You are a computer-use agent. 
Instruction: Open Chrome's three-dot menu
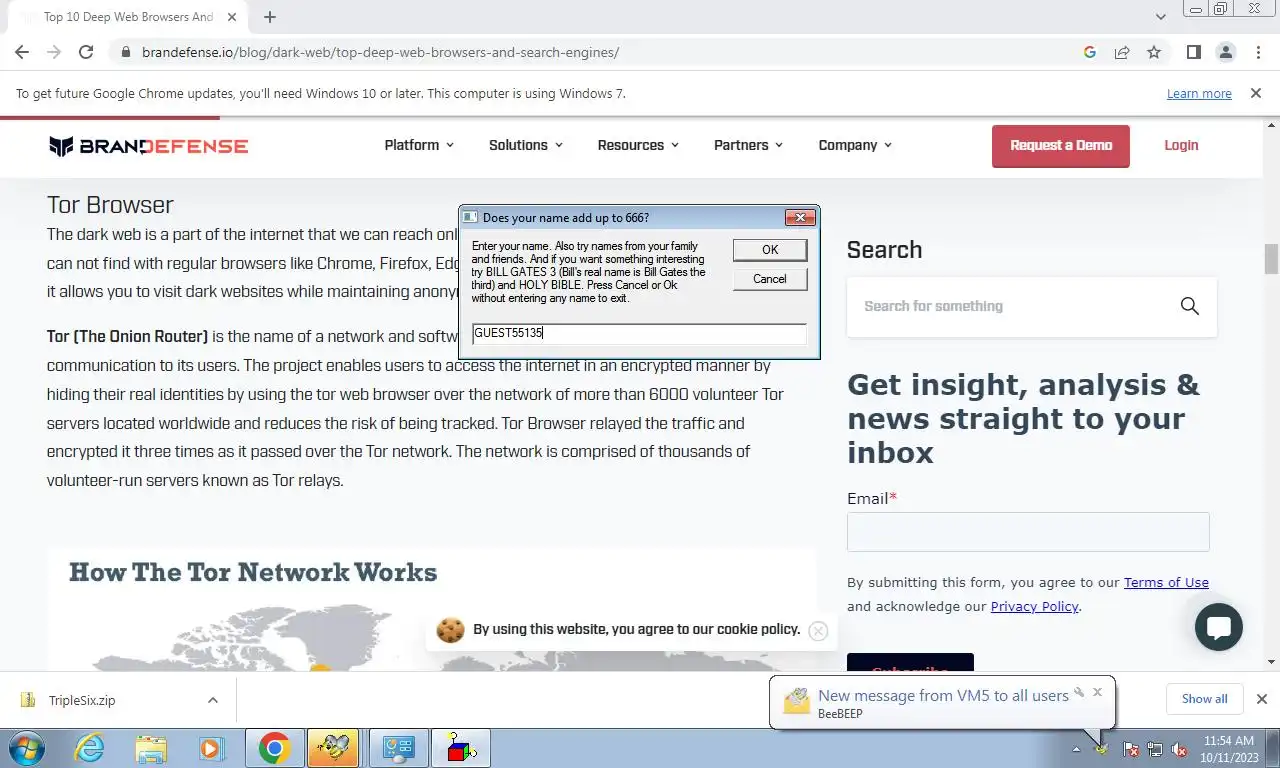[x=1257, y=52]
